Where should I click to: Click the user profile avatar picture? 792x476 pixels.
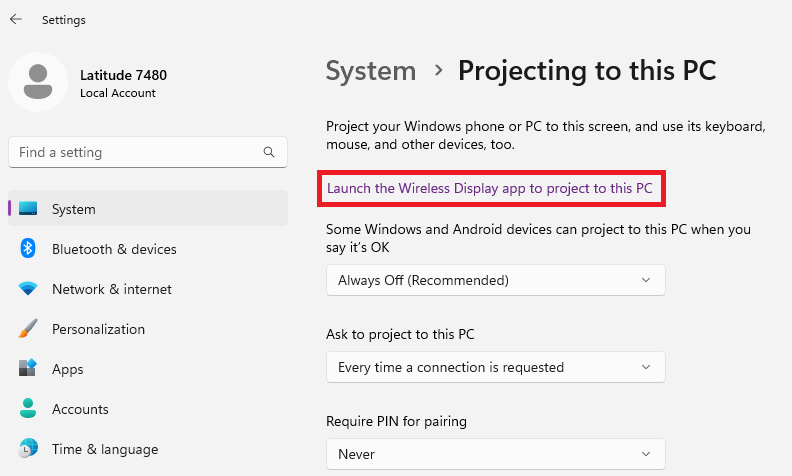(38, 81)
